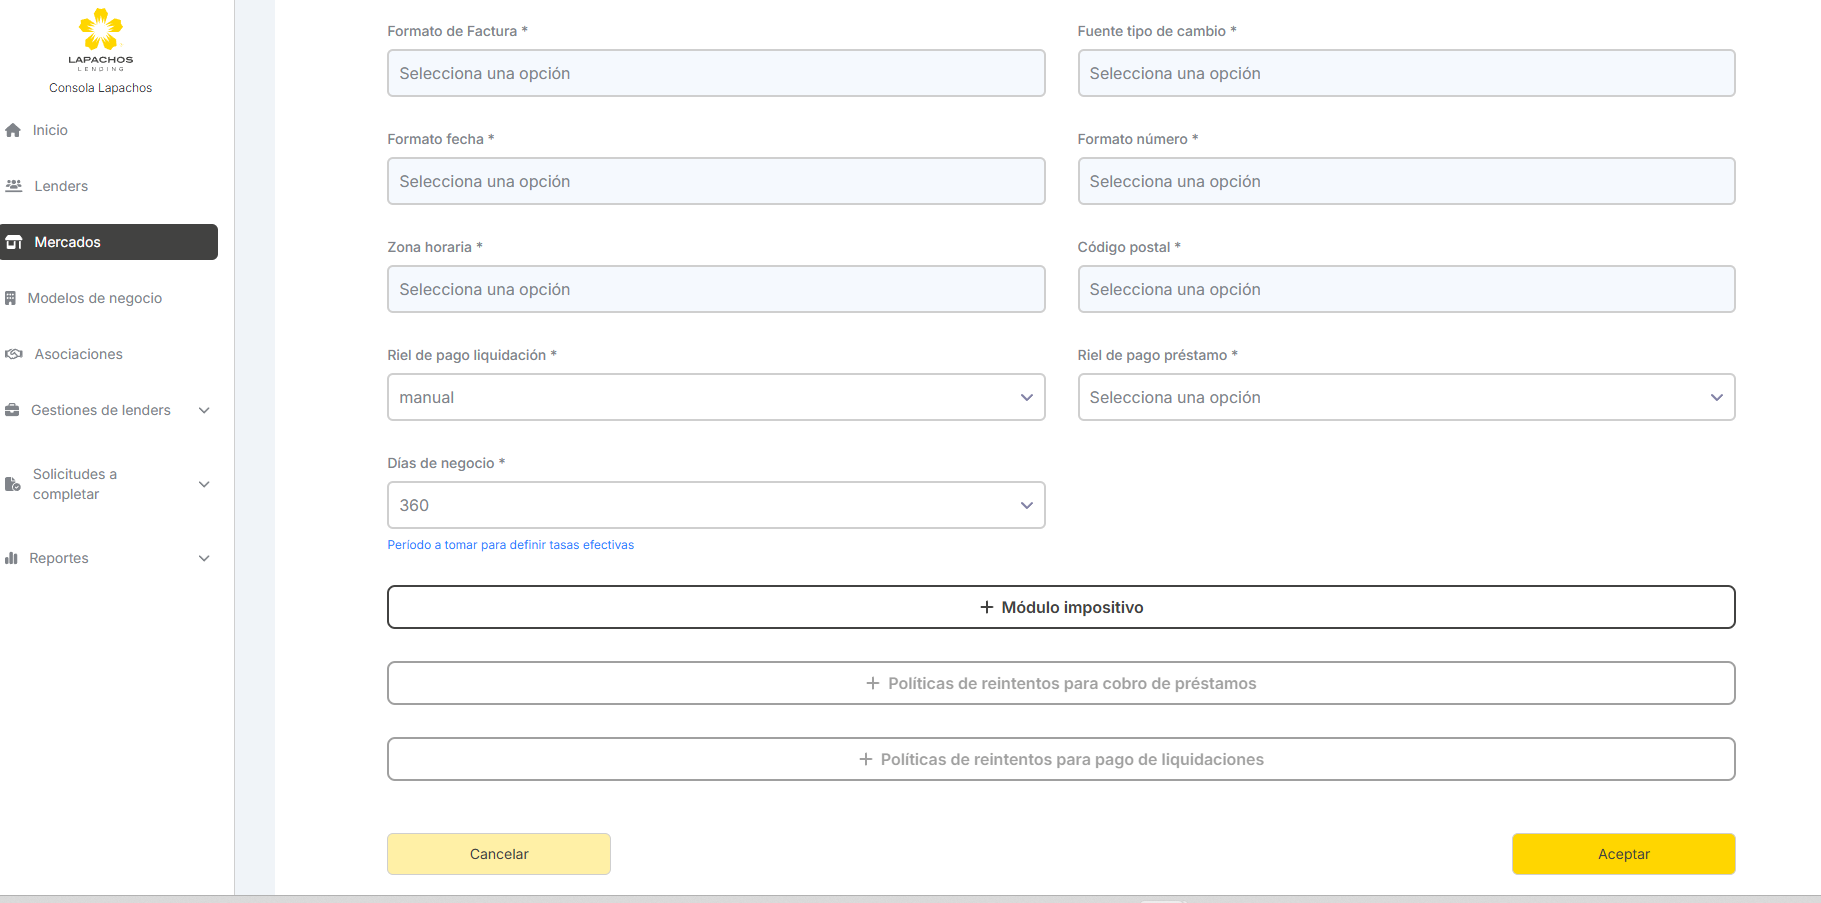
Task: Go to Modelos de negocio menu item
Action: click(95, 298)
